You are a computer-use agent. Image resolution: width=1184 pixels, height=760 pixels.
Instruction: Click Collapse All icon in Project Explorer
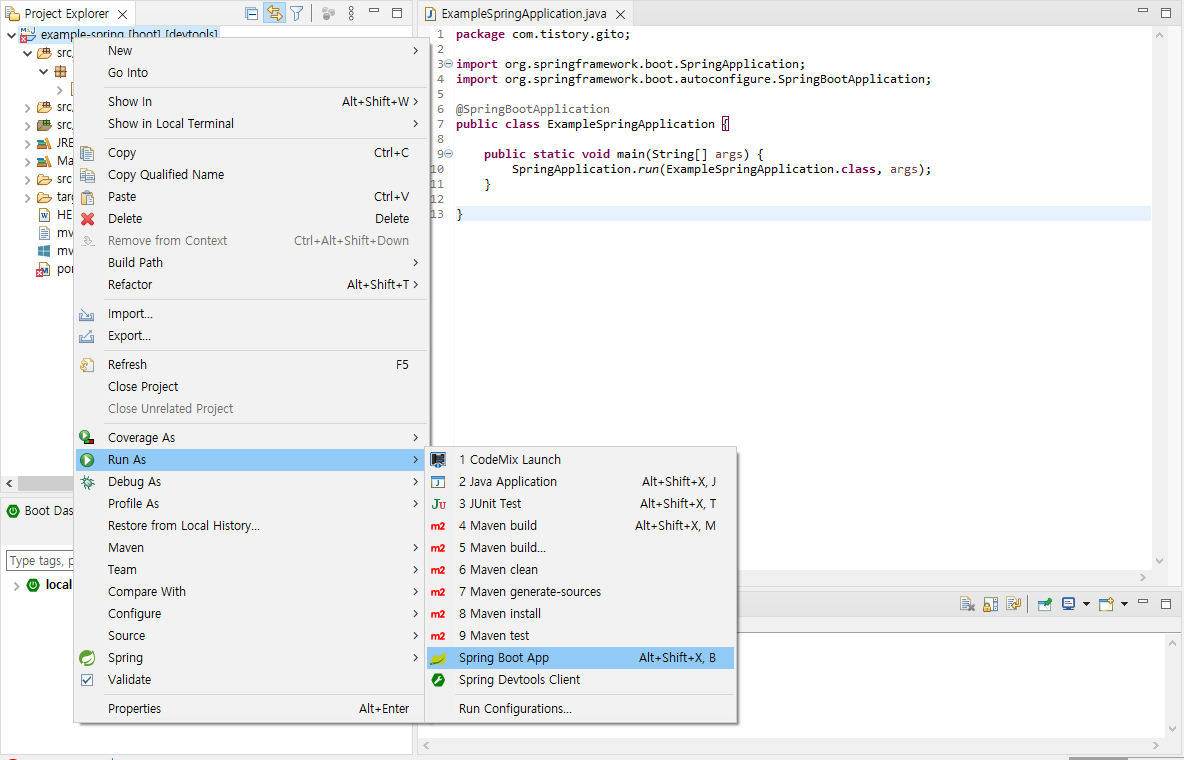point(252,14)
